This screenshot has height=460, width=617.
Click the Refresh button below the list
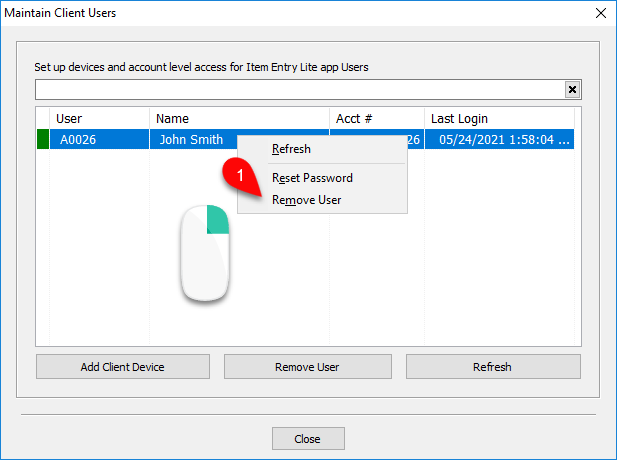coord(493,367)
